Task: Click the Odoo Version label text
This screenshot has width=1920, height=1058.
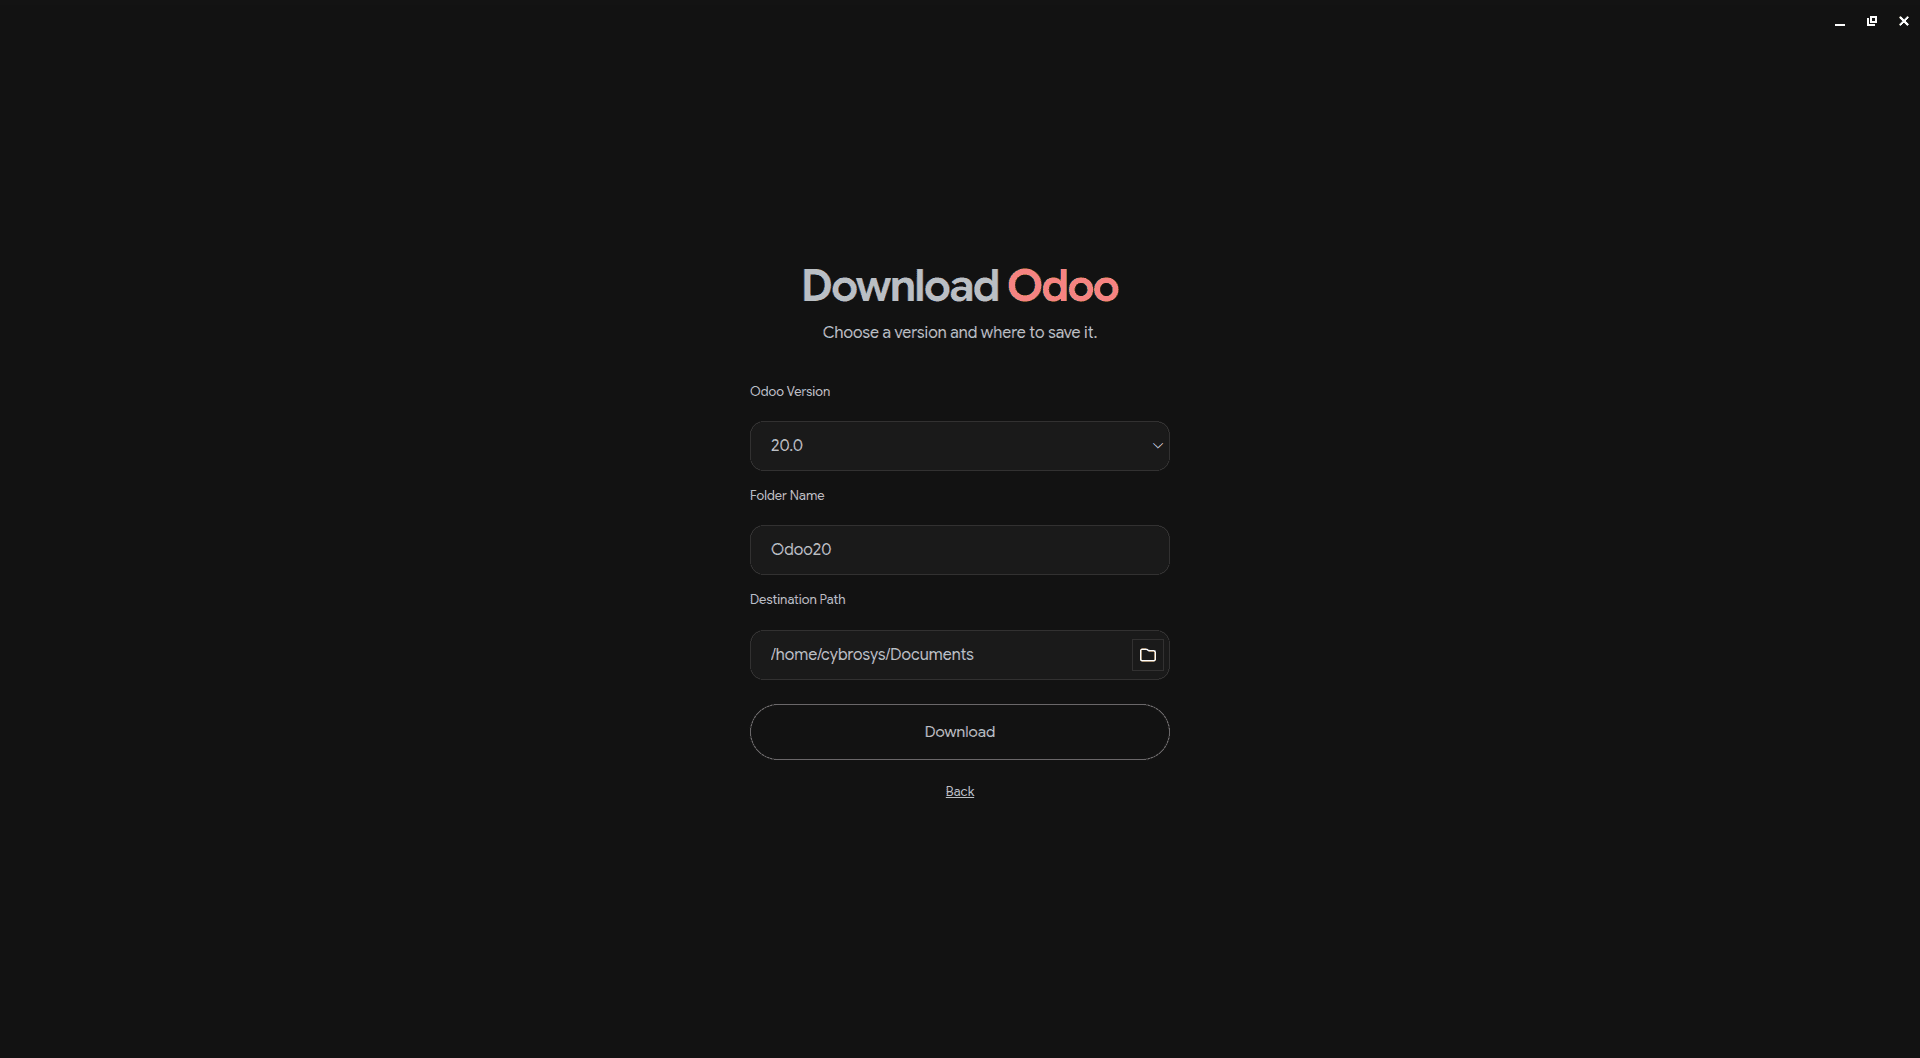Action: tap(790, 391)
